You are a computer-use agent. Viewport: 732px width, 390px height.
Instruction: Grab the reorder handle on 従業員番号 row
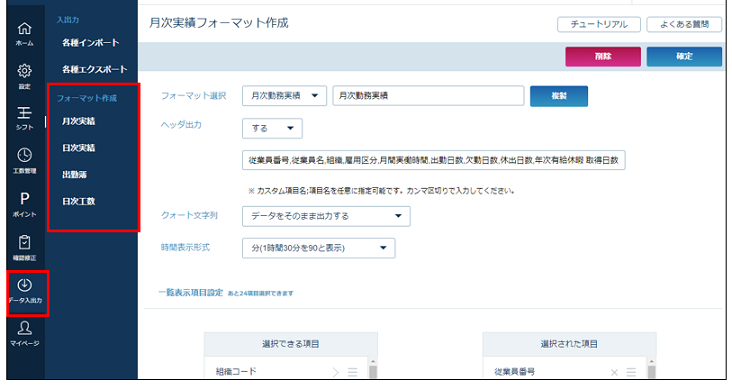tap(631, 372)
